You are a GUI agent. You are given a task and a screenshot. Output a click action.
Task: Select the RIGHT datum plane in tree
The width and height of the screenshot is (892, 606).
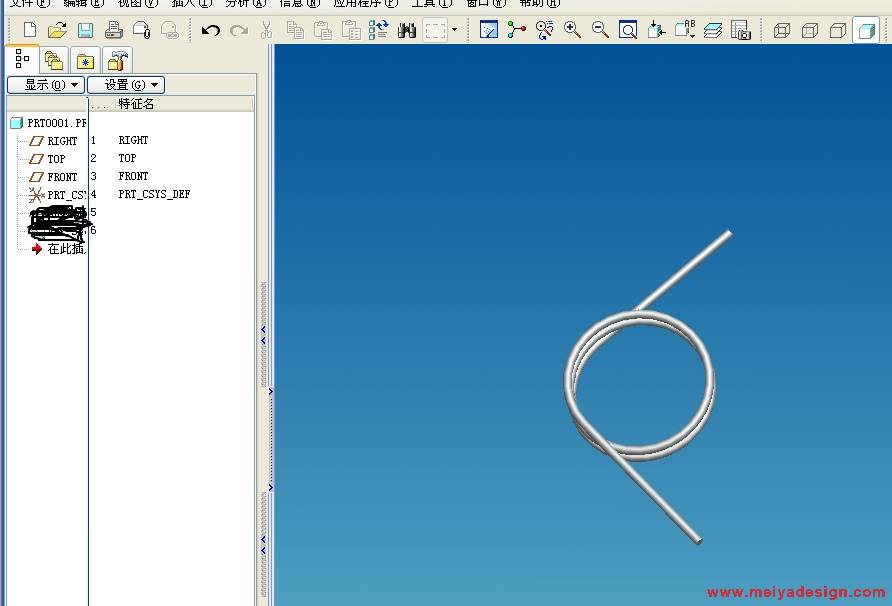[x=61, y=141]
